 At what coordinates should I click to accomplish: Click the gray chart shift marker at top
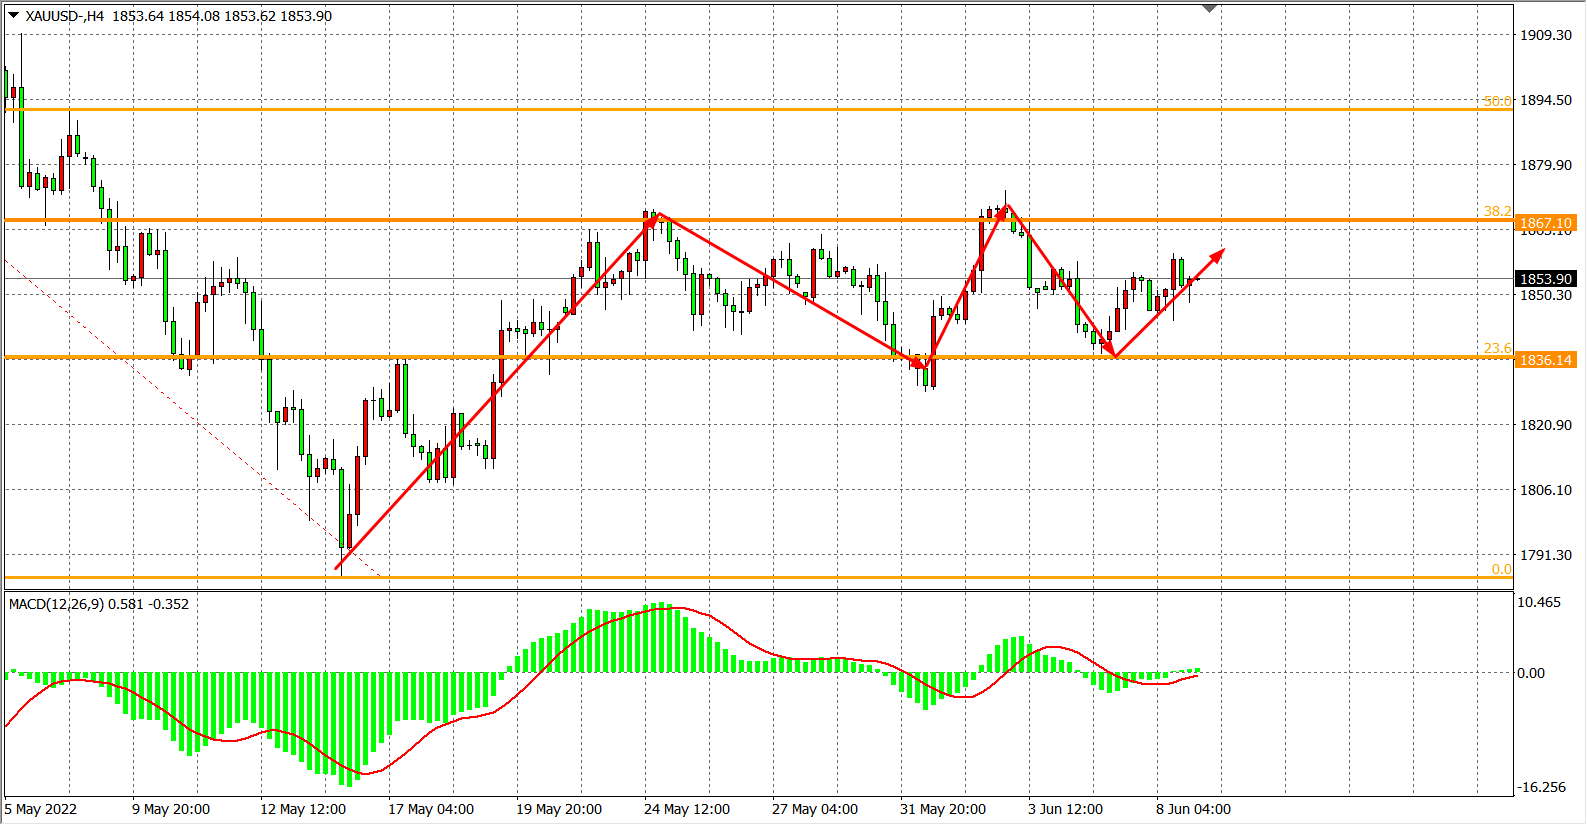pyautogui.click(x=1209, y=9)
